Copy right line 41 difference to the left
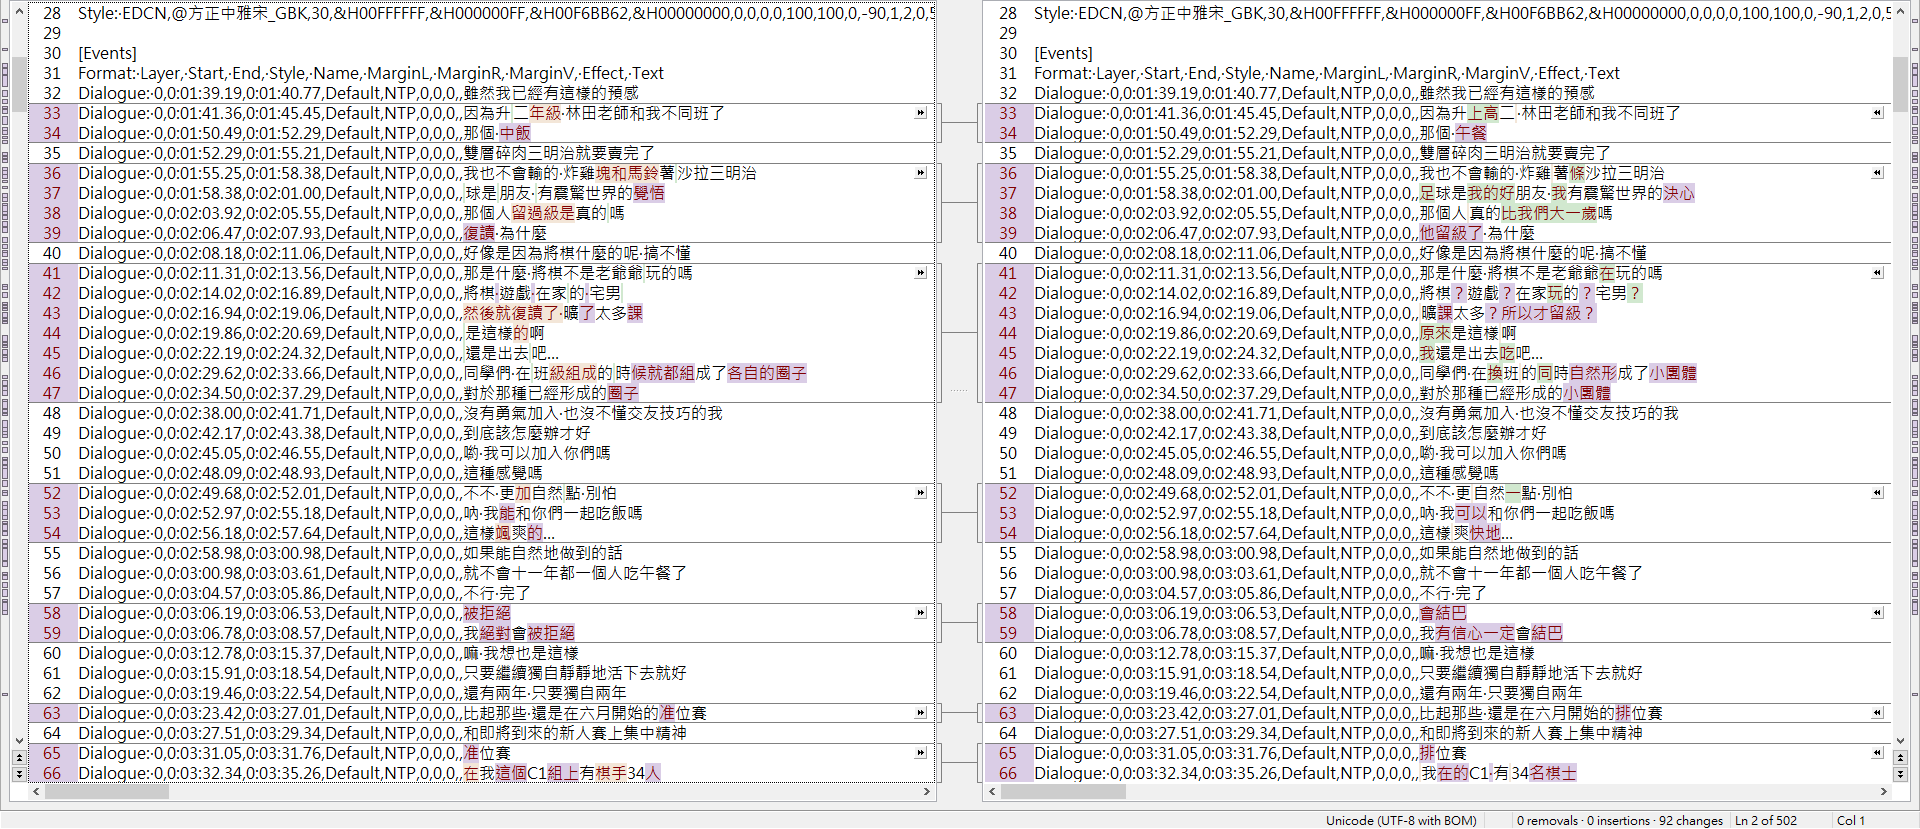Viewport: 1920px width, 829px height. pos(1877,273)
